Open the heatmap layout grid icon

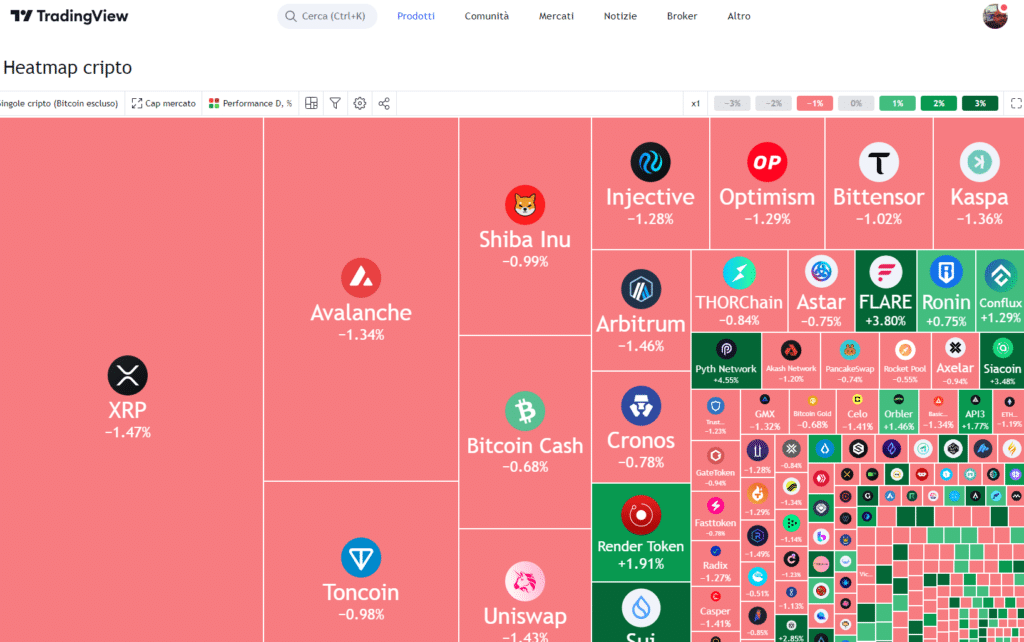312,103
